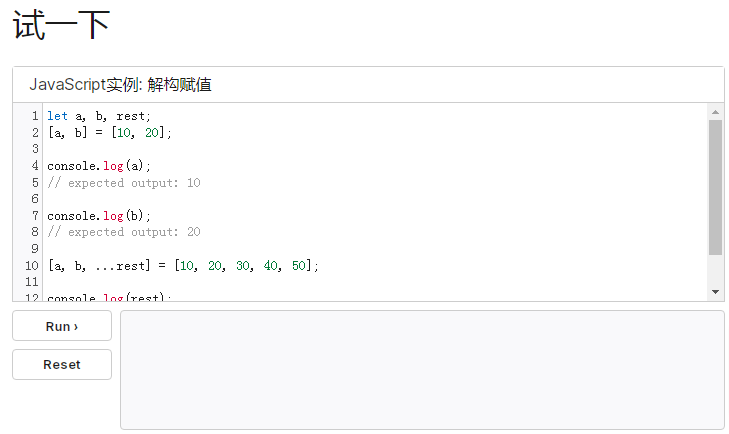Click line number 5 in gutter
Screen dimensions: 729x434
click(x=34, y=183)
